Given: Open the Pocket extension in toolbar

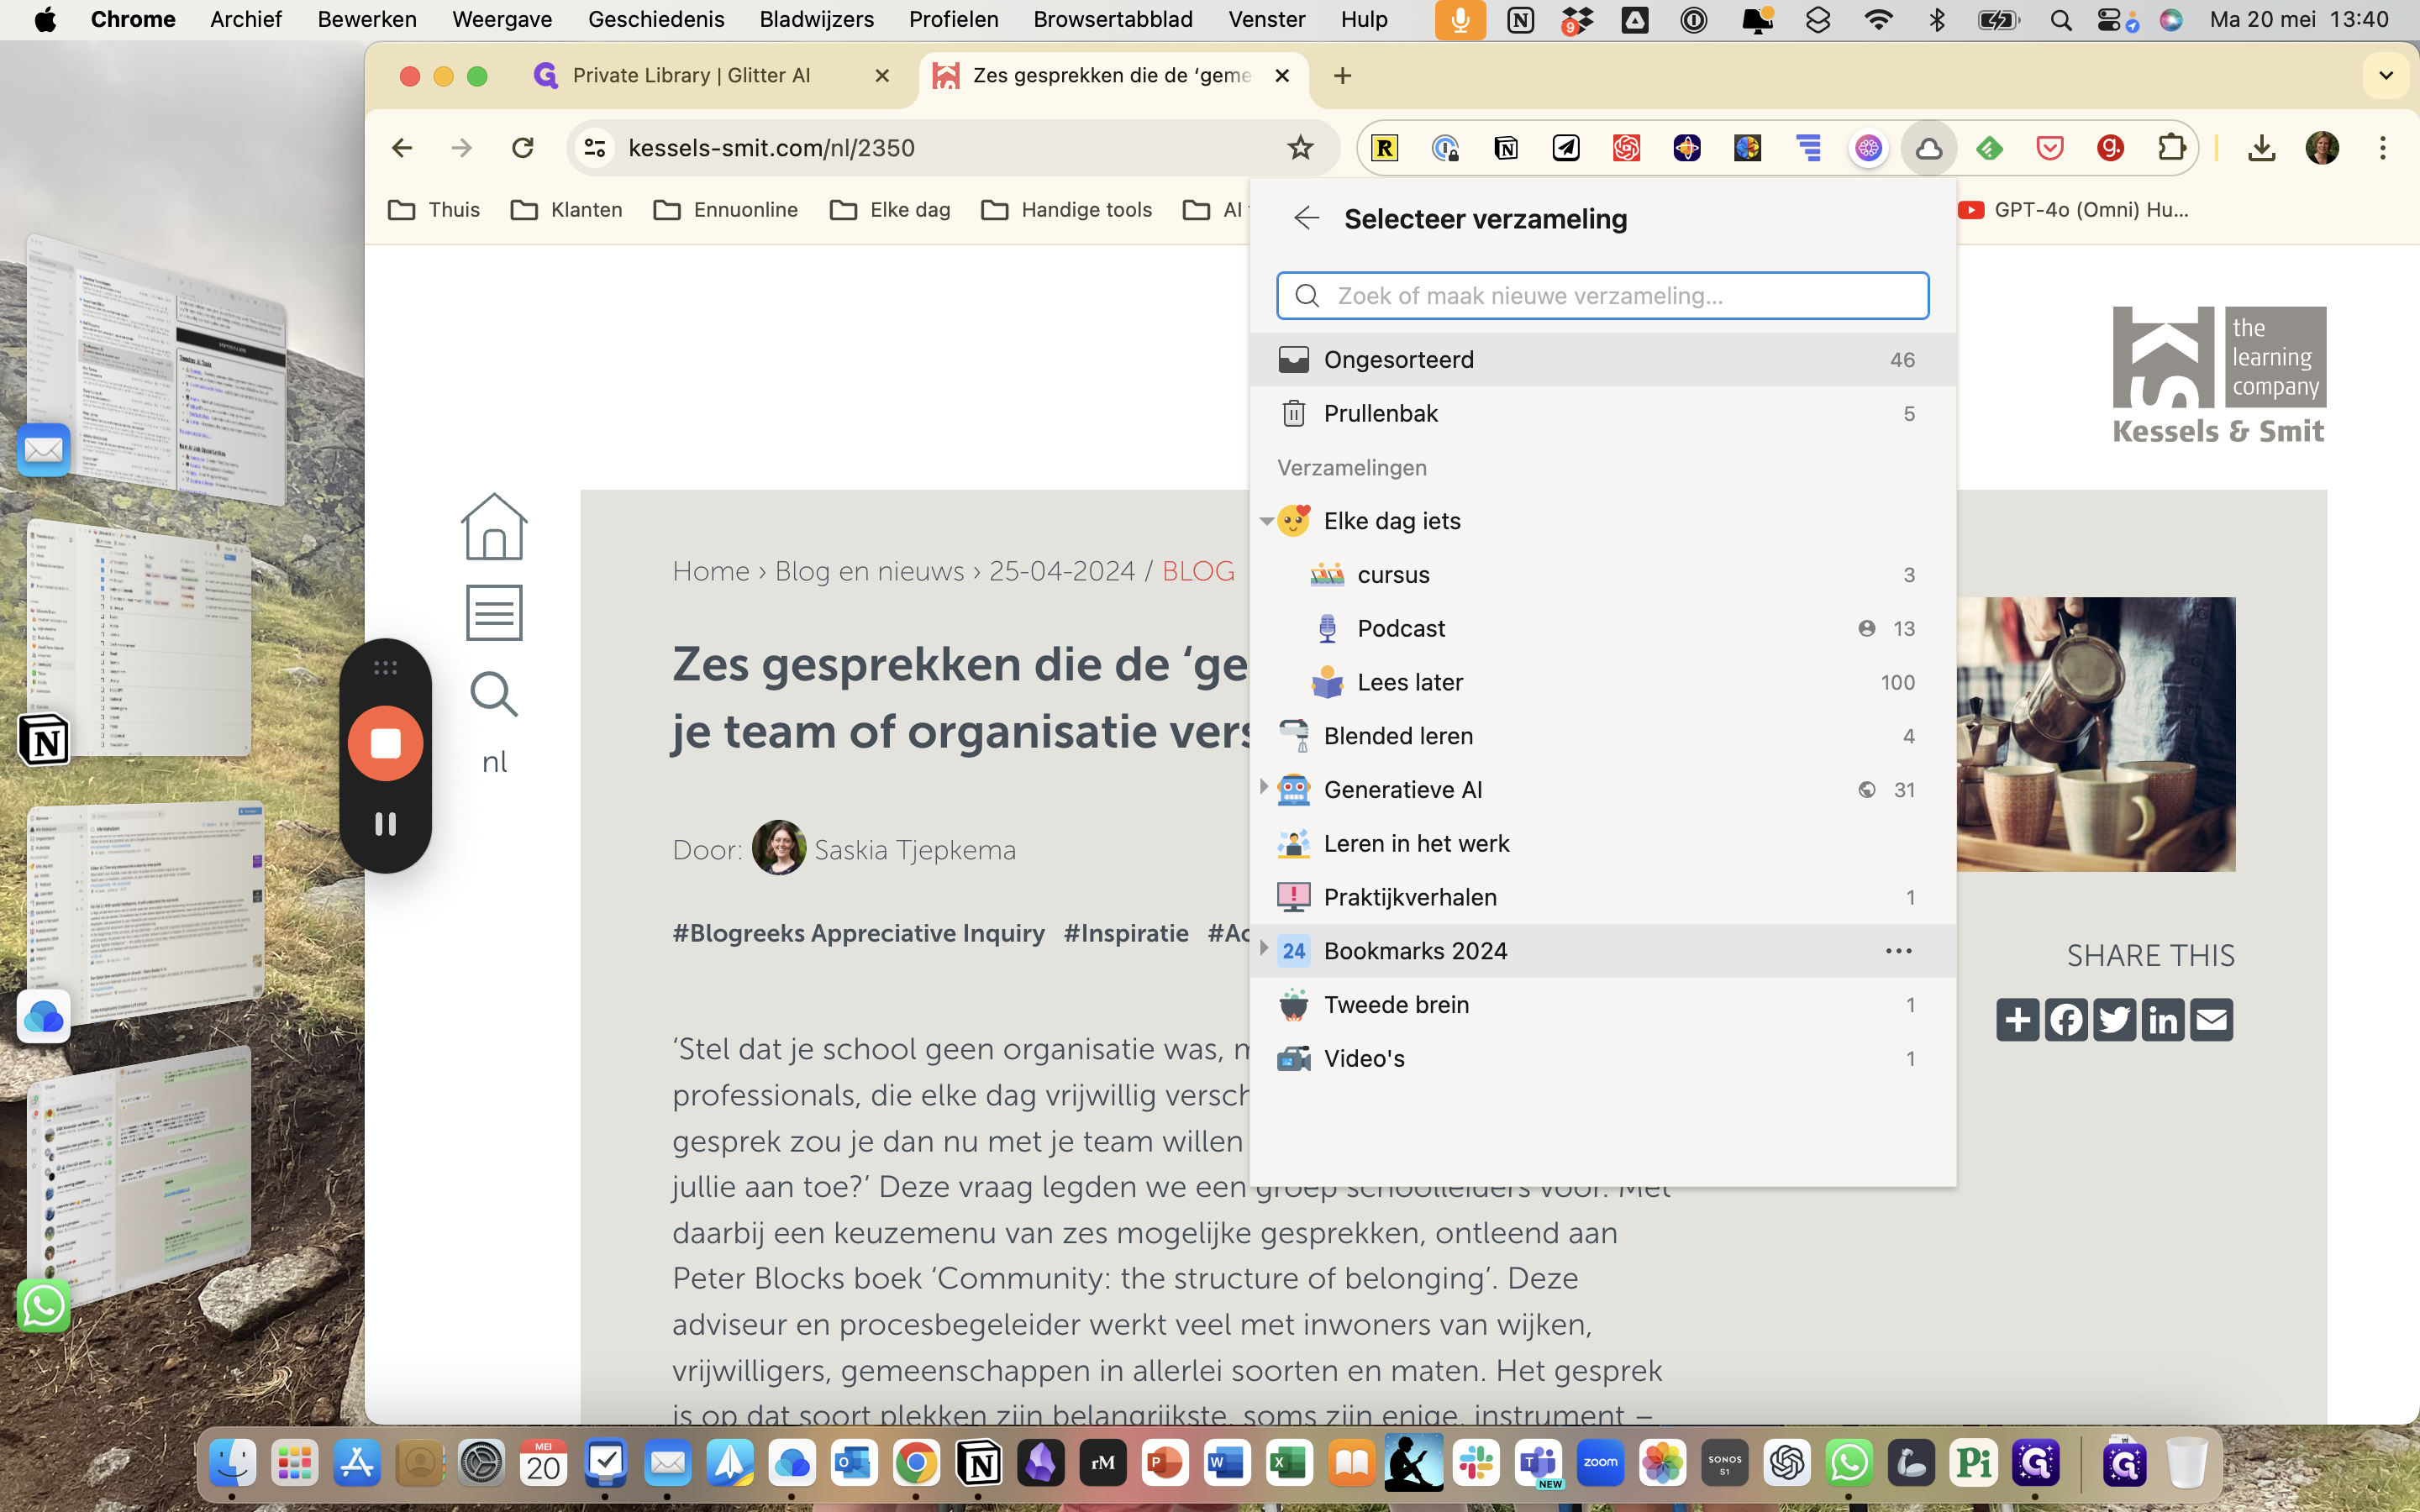Looking at the screenshot, I should 2049,148.
